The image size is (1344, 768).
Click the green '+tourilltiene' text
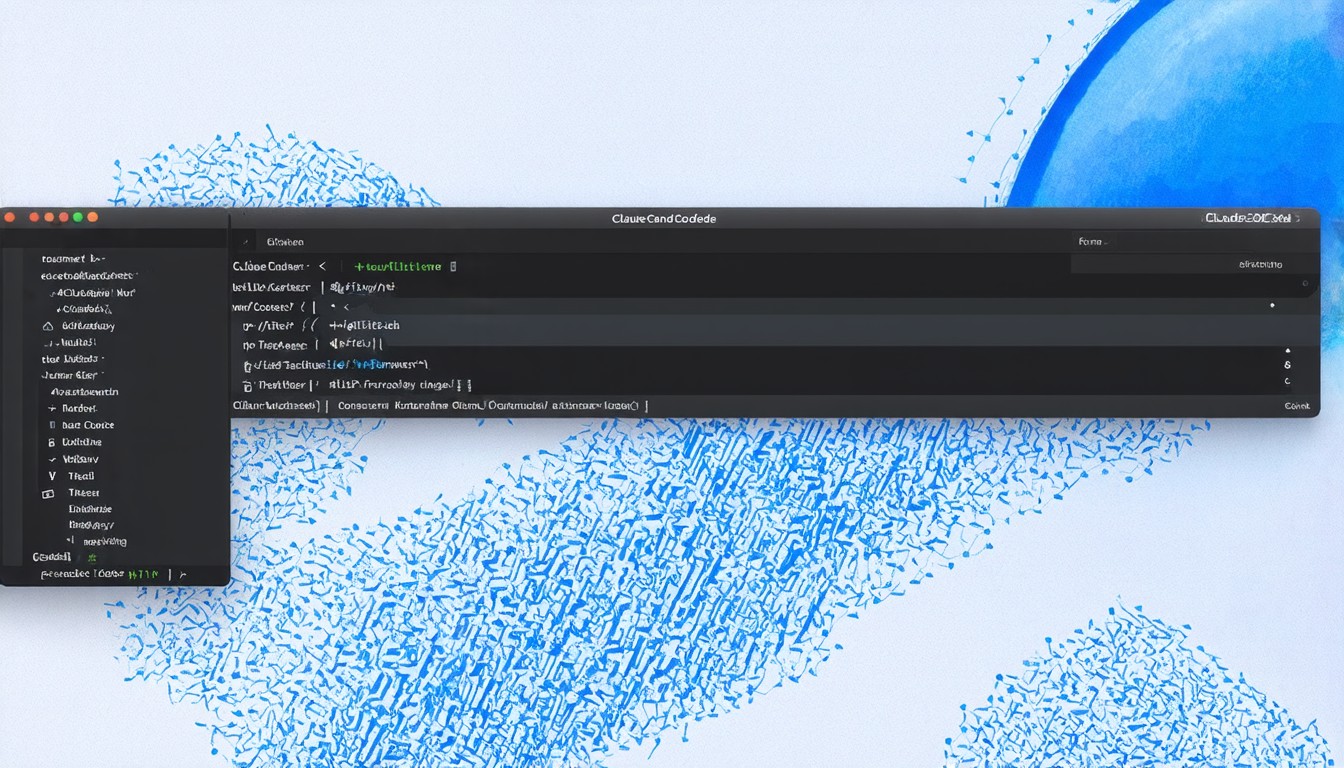coord(398,267)
